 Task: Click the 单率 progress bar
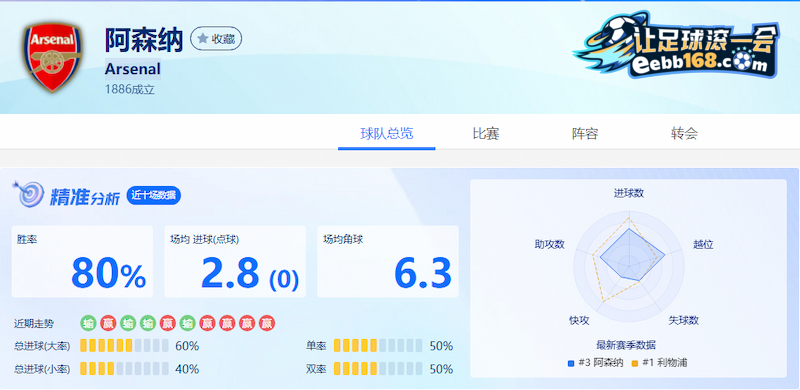coord(378,346)
